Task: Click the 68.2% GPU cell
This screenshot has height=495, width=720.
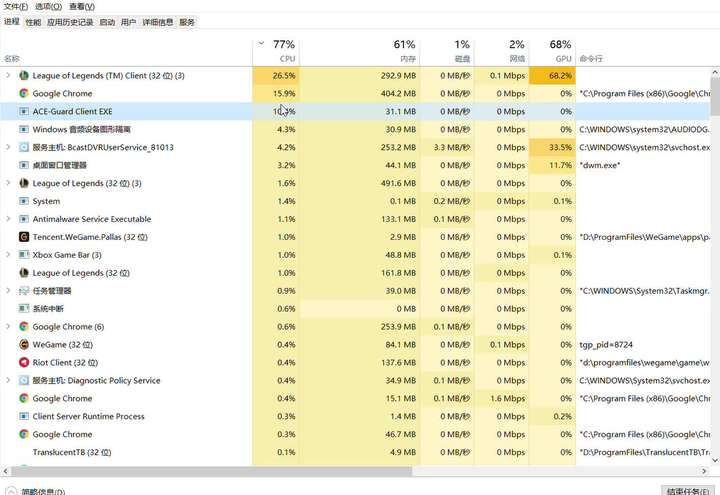Action: tap(552, 76)
